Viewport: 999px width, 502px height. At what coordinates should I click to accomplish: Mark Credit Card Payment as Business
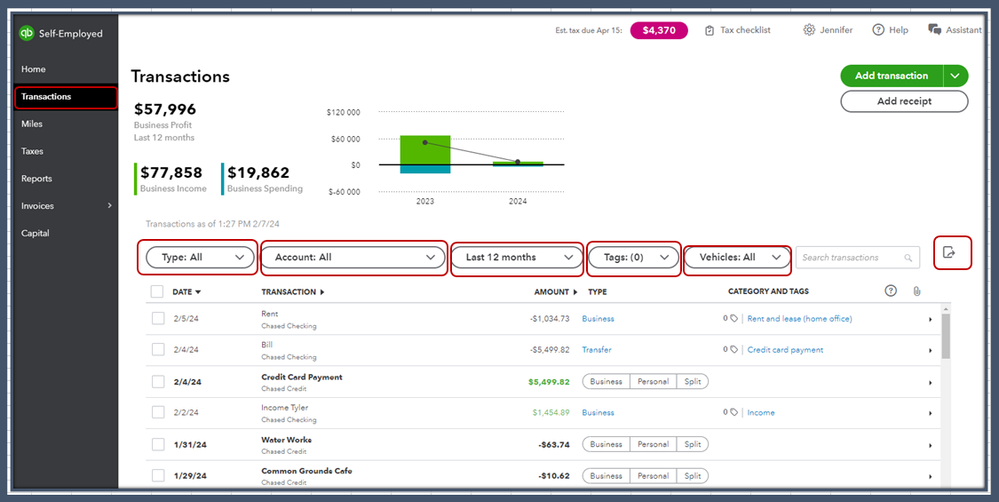tap(606, 382)
